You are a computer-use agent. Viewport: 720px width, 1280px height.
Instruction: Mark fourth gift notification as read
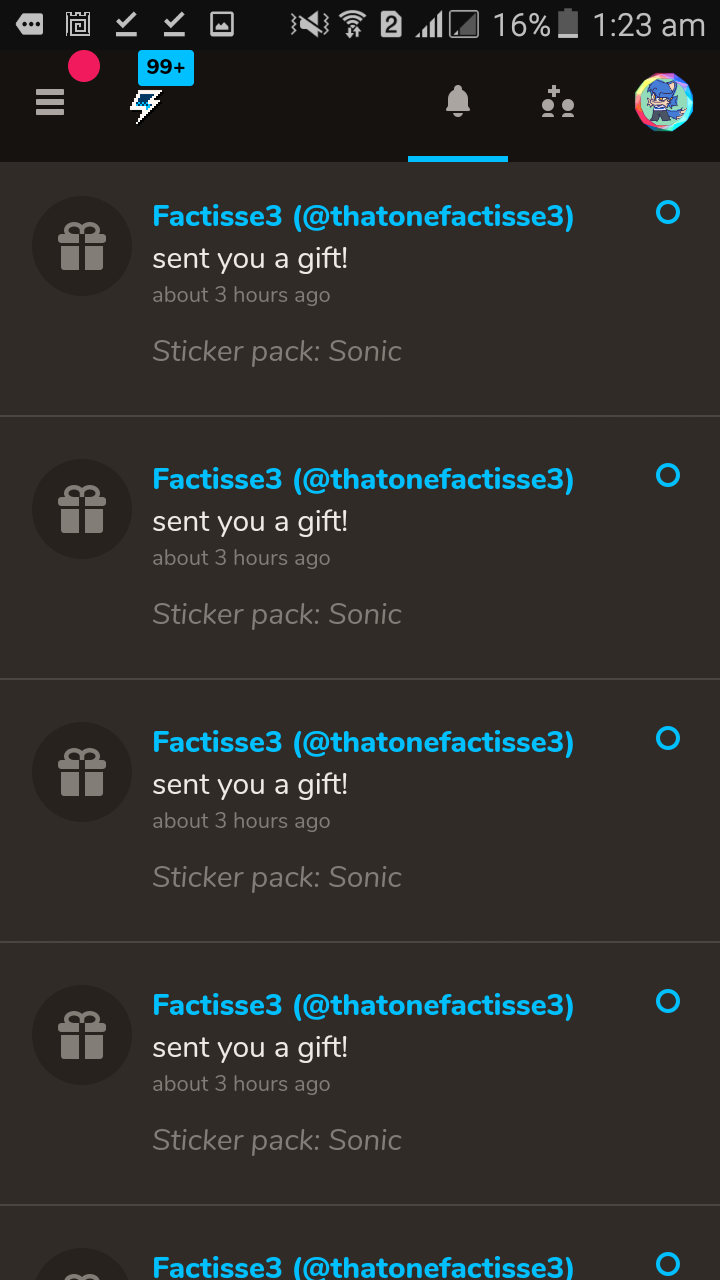coord(668,1001)
